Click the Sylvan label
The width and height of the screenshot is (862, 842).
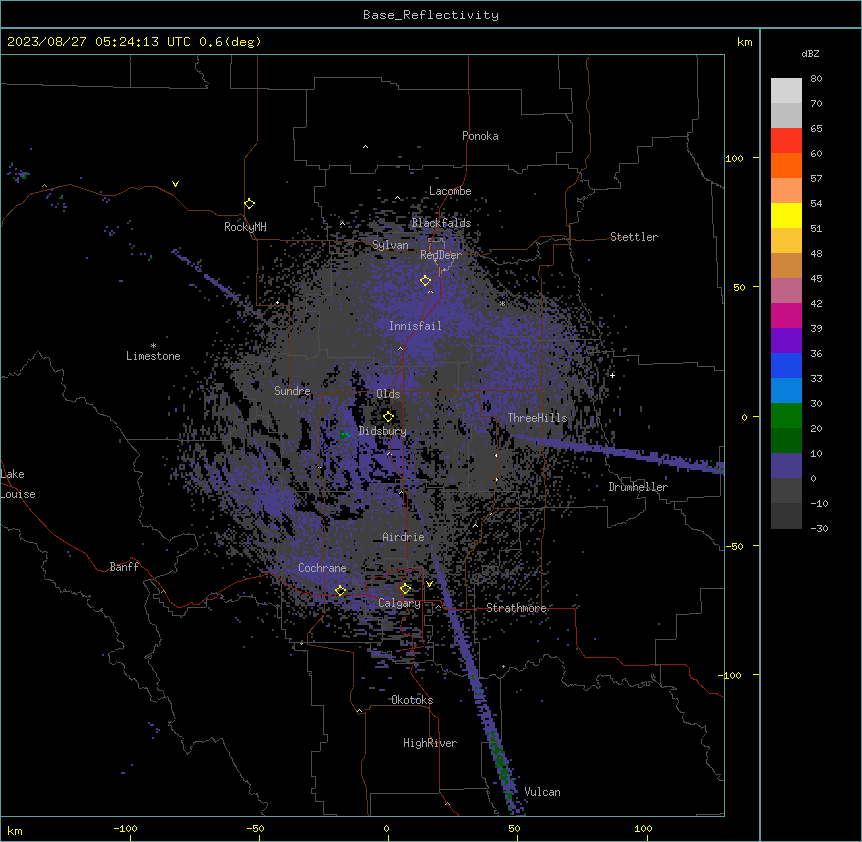click(390, 245)
